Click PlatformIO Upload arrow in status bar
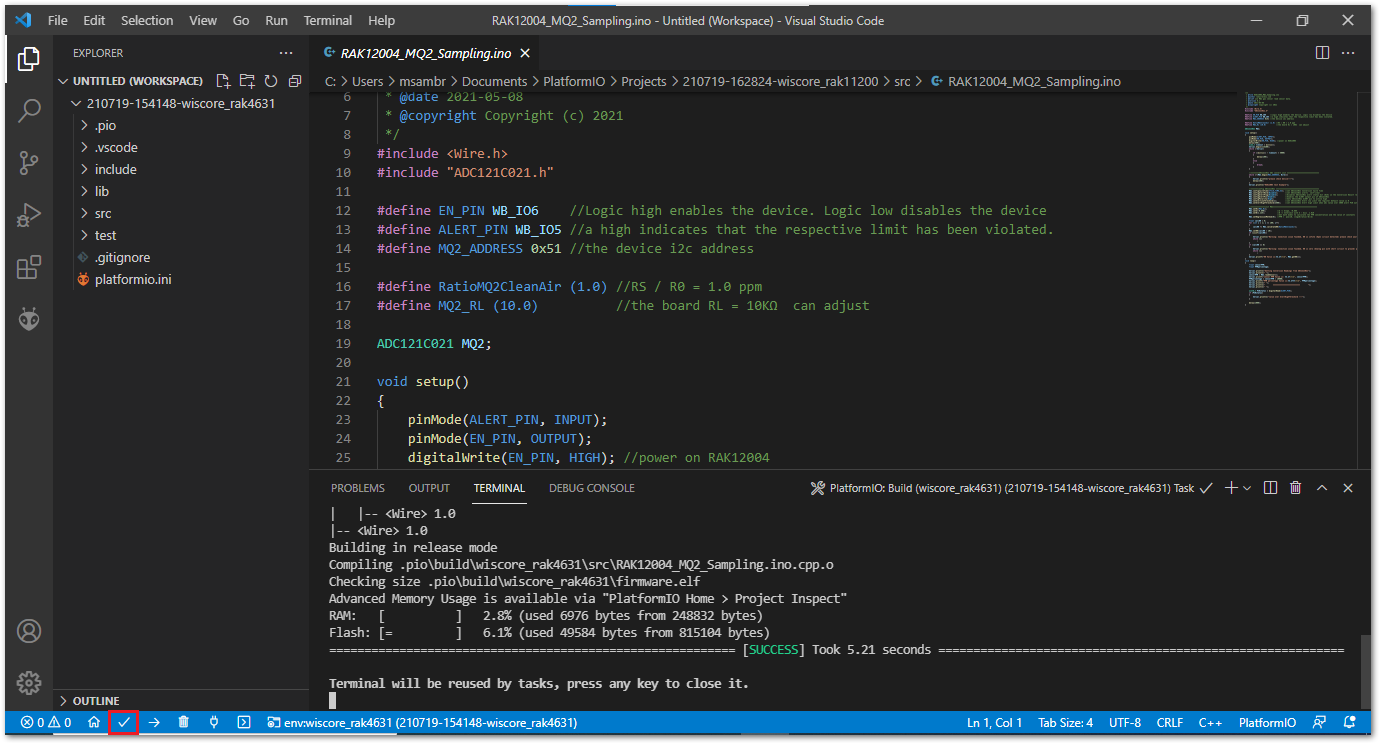The width and height of the screenshot is (1380, 744). [x=154, y=722]
